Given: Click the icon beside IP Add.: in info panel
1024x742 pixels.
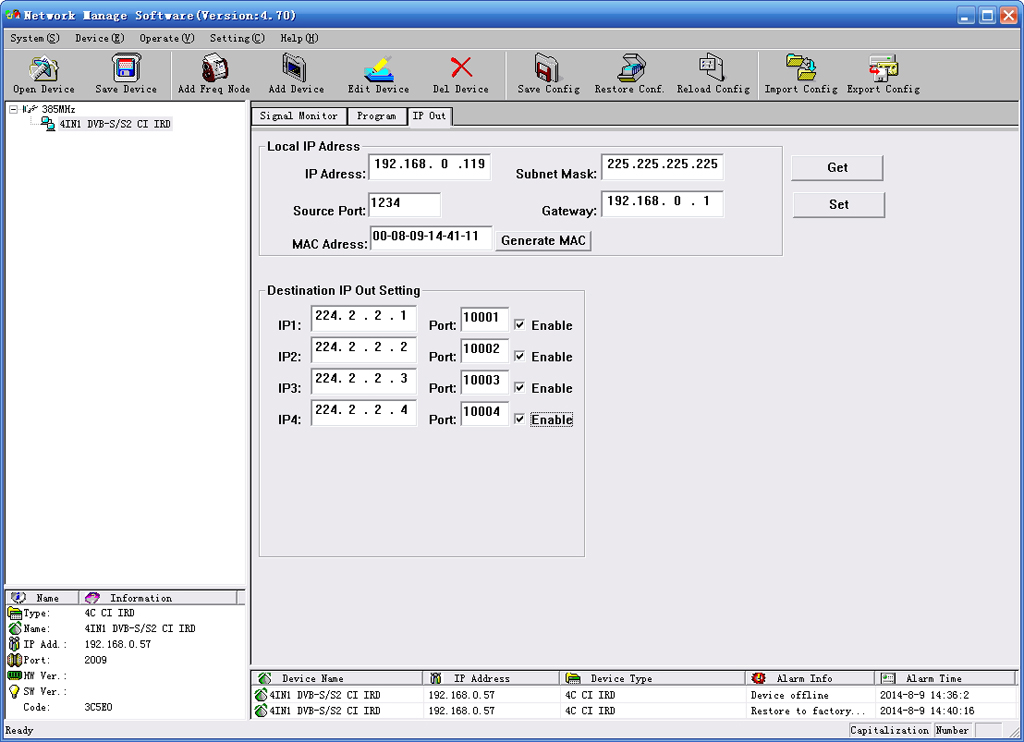Looking at the screenshot, I should point(14,644).
